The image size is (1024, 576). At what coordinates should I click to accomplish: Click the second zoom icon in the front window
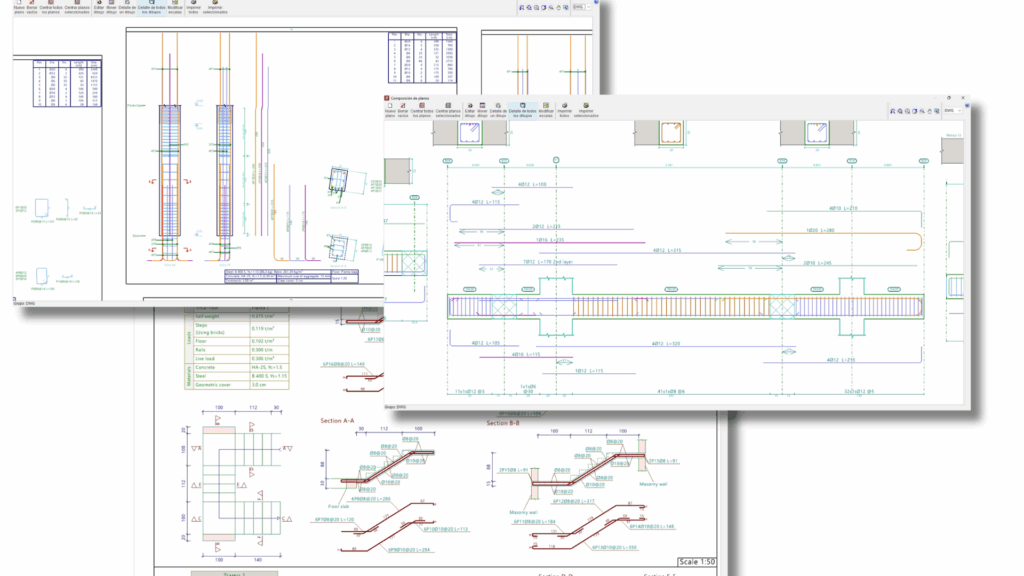[900, 112]
